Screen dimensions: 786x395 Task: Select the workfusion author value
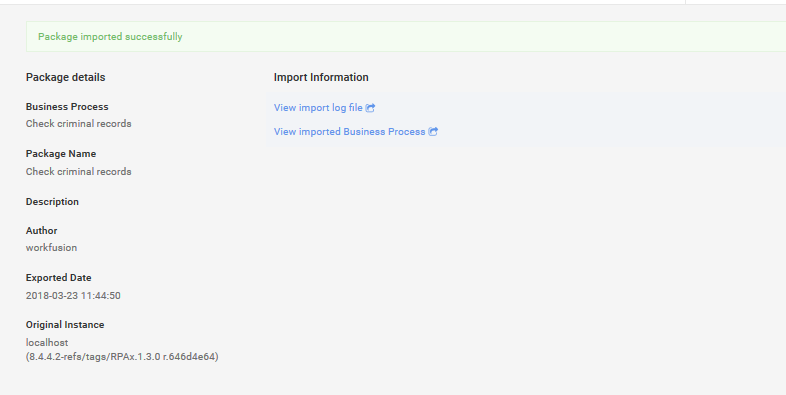(51, 248)
